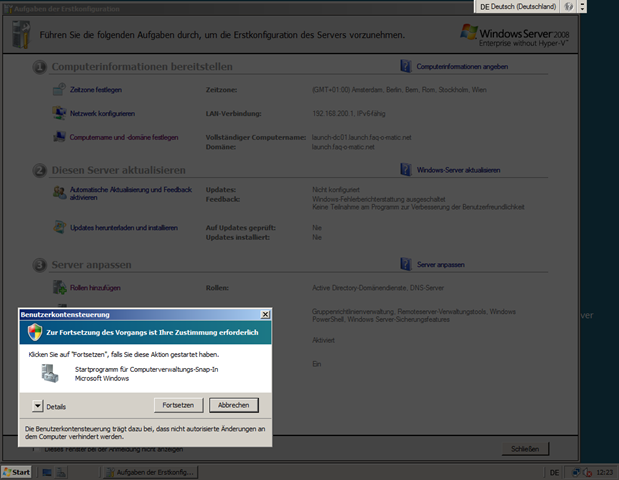Open language bar options arrow
Screen dimensions: 619x480
(x=582, y=7)
